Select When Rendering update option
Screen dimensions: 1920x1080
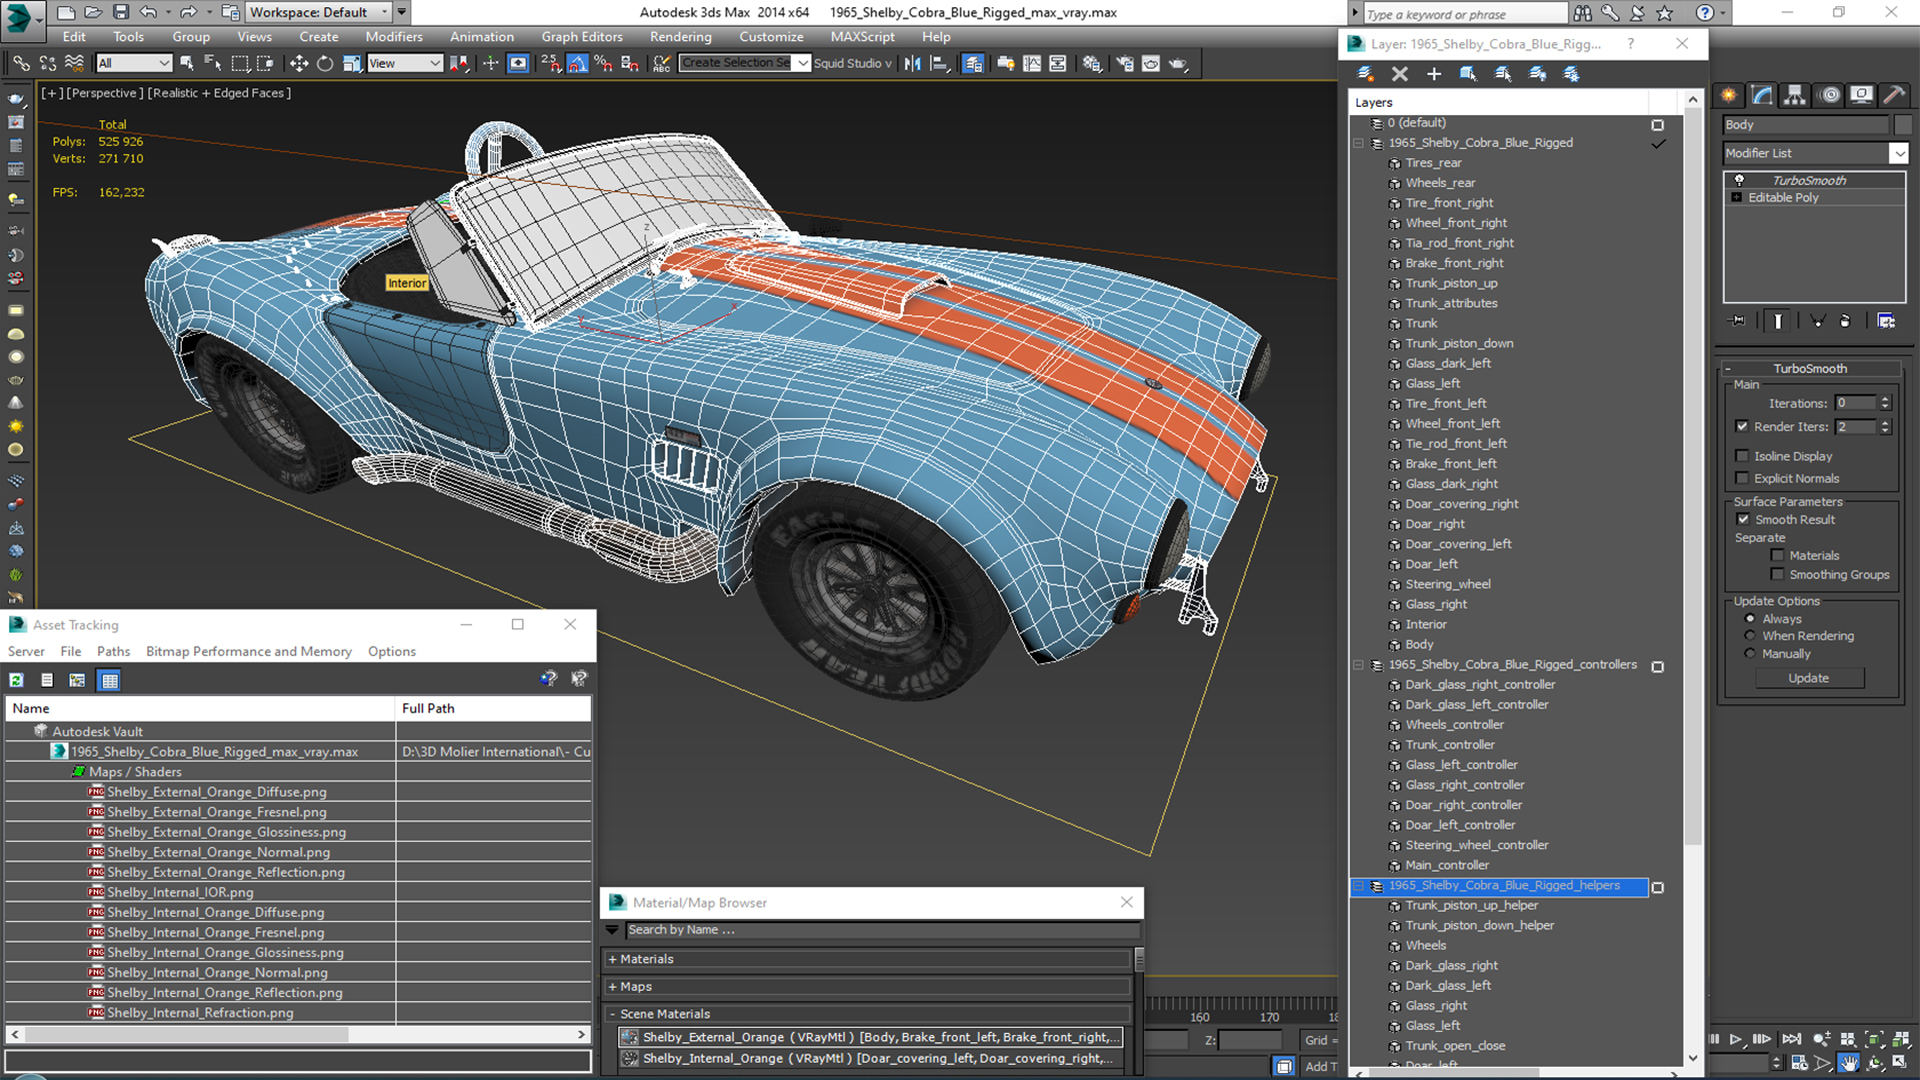1750,636
